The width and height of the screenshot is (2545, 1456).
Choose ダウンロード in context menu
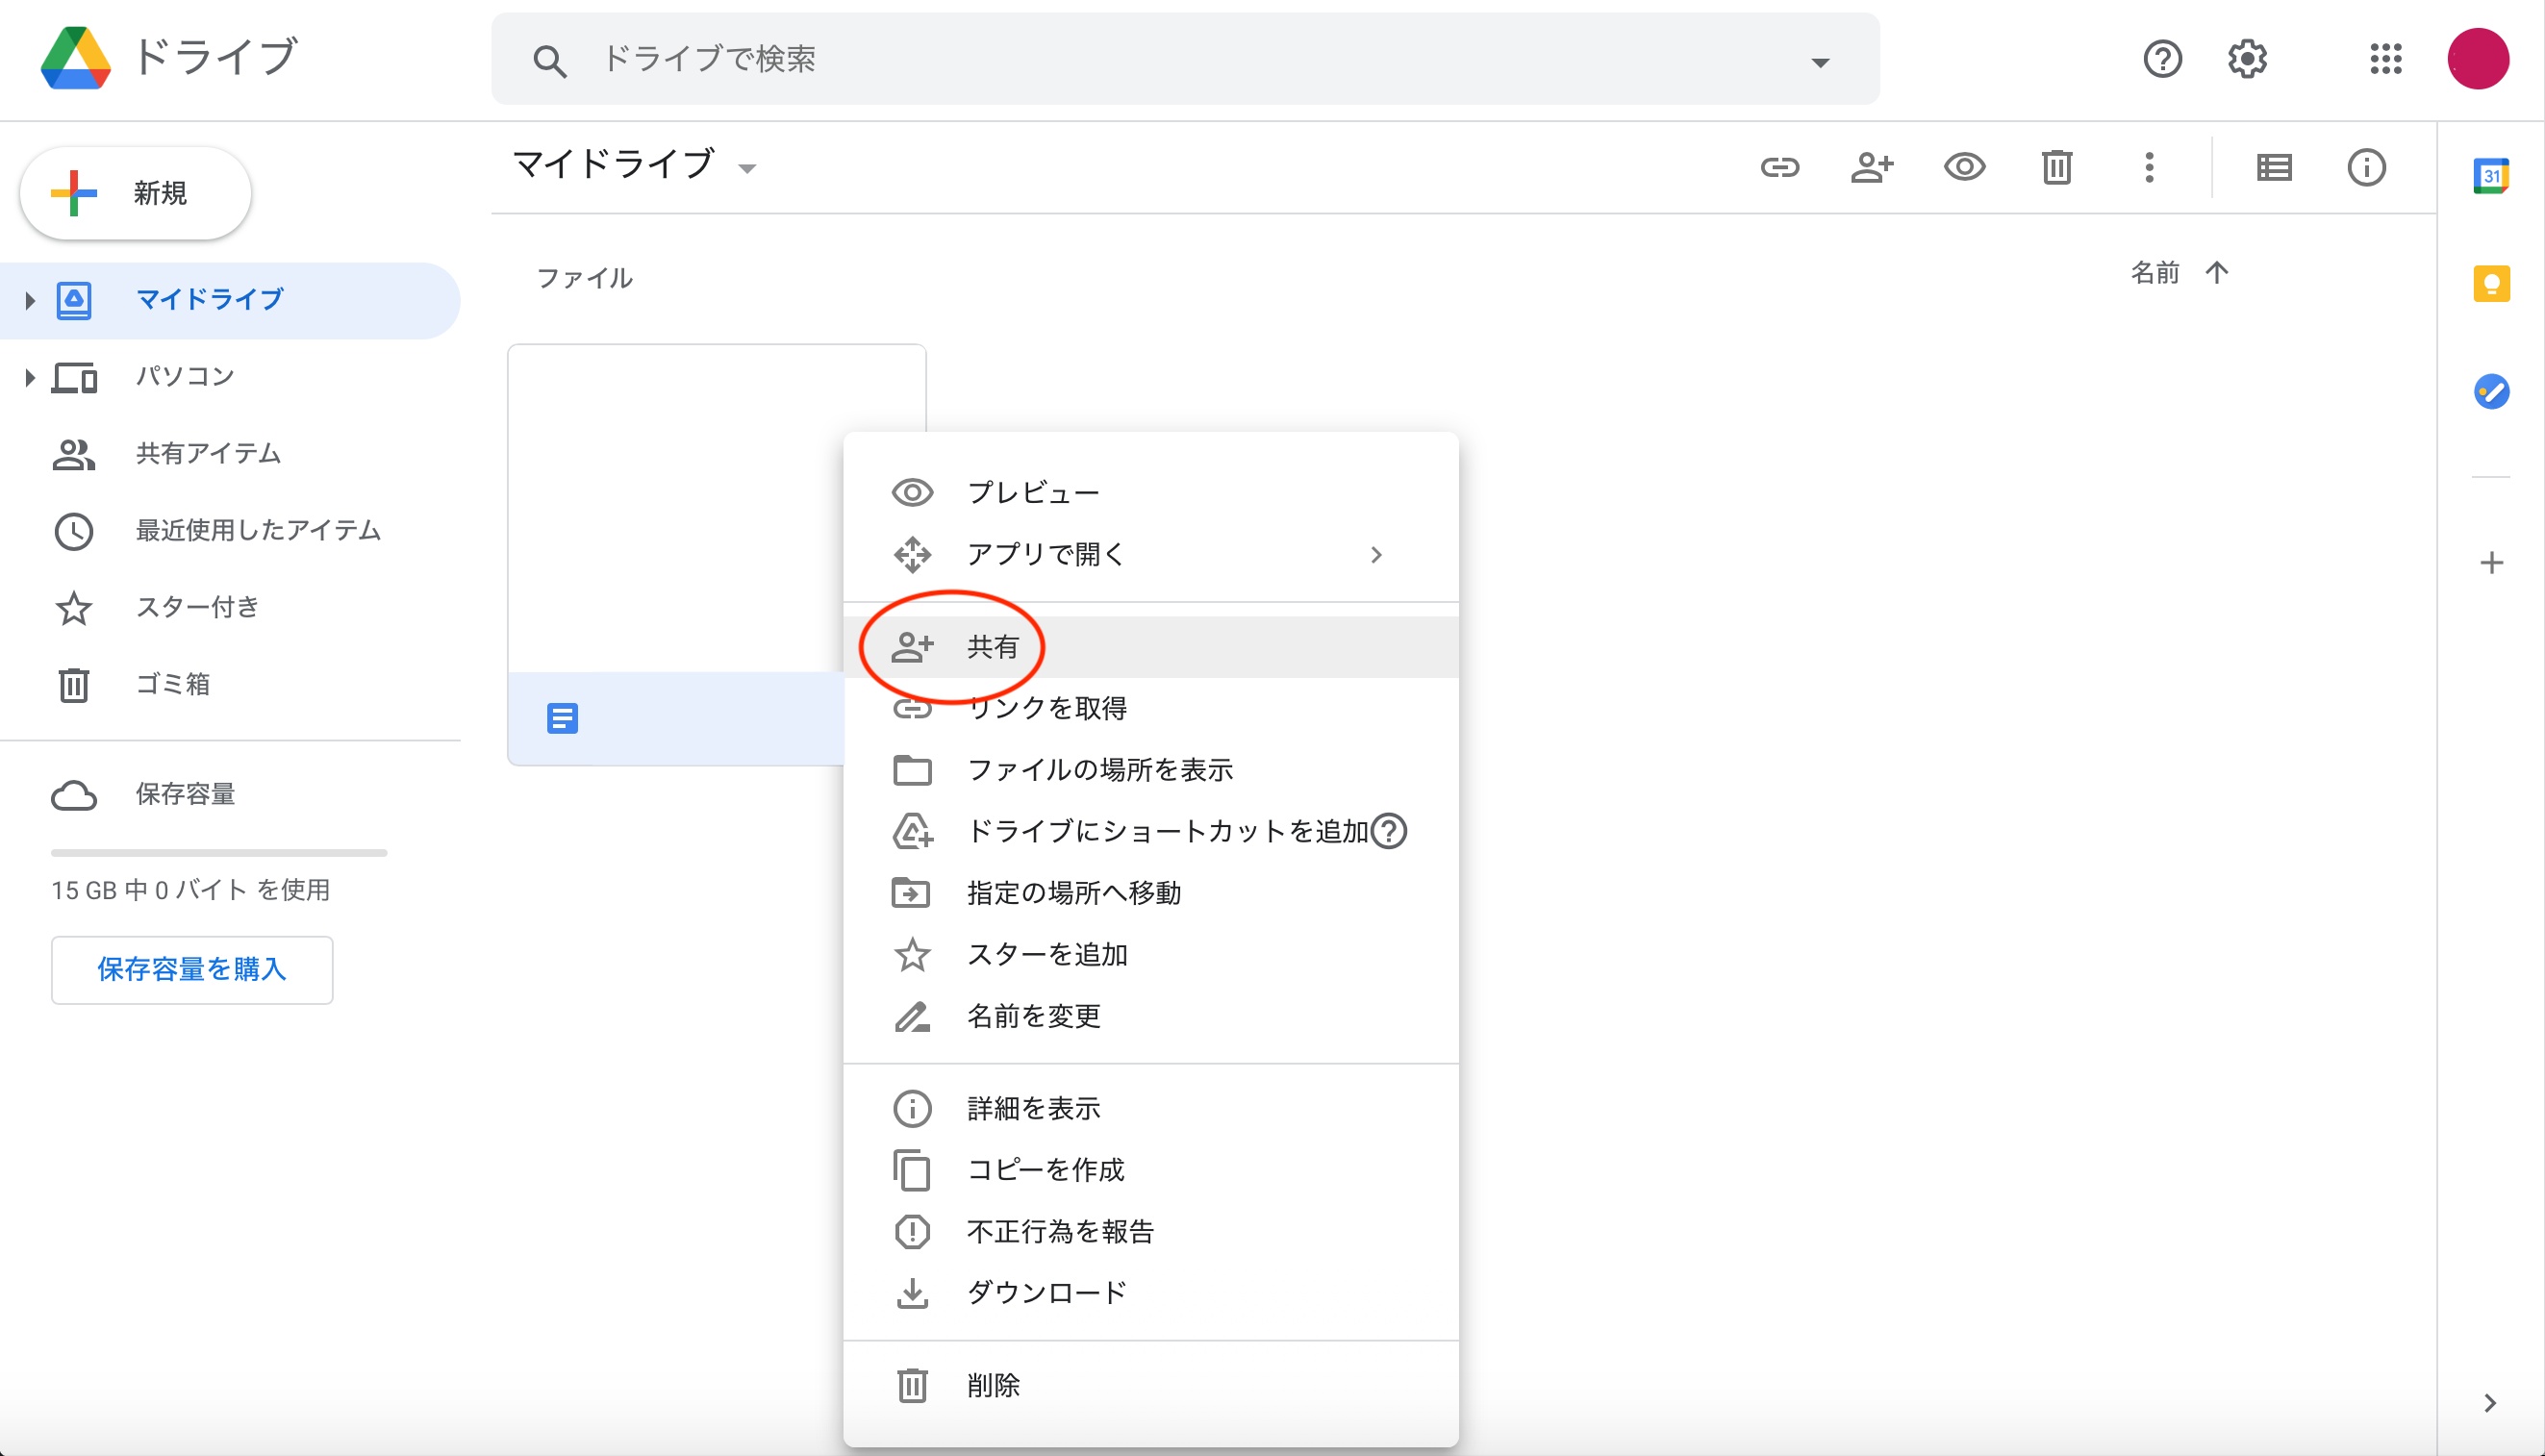coord(1151,1292)
